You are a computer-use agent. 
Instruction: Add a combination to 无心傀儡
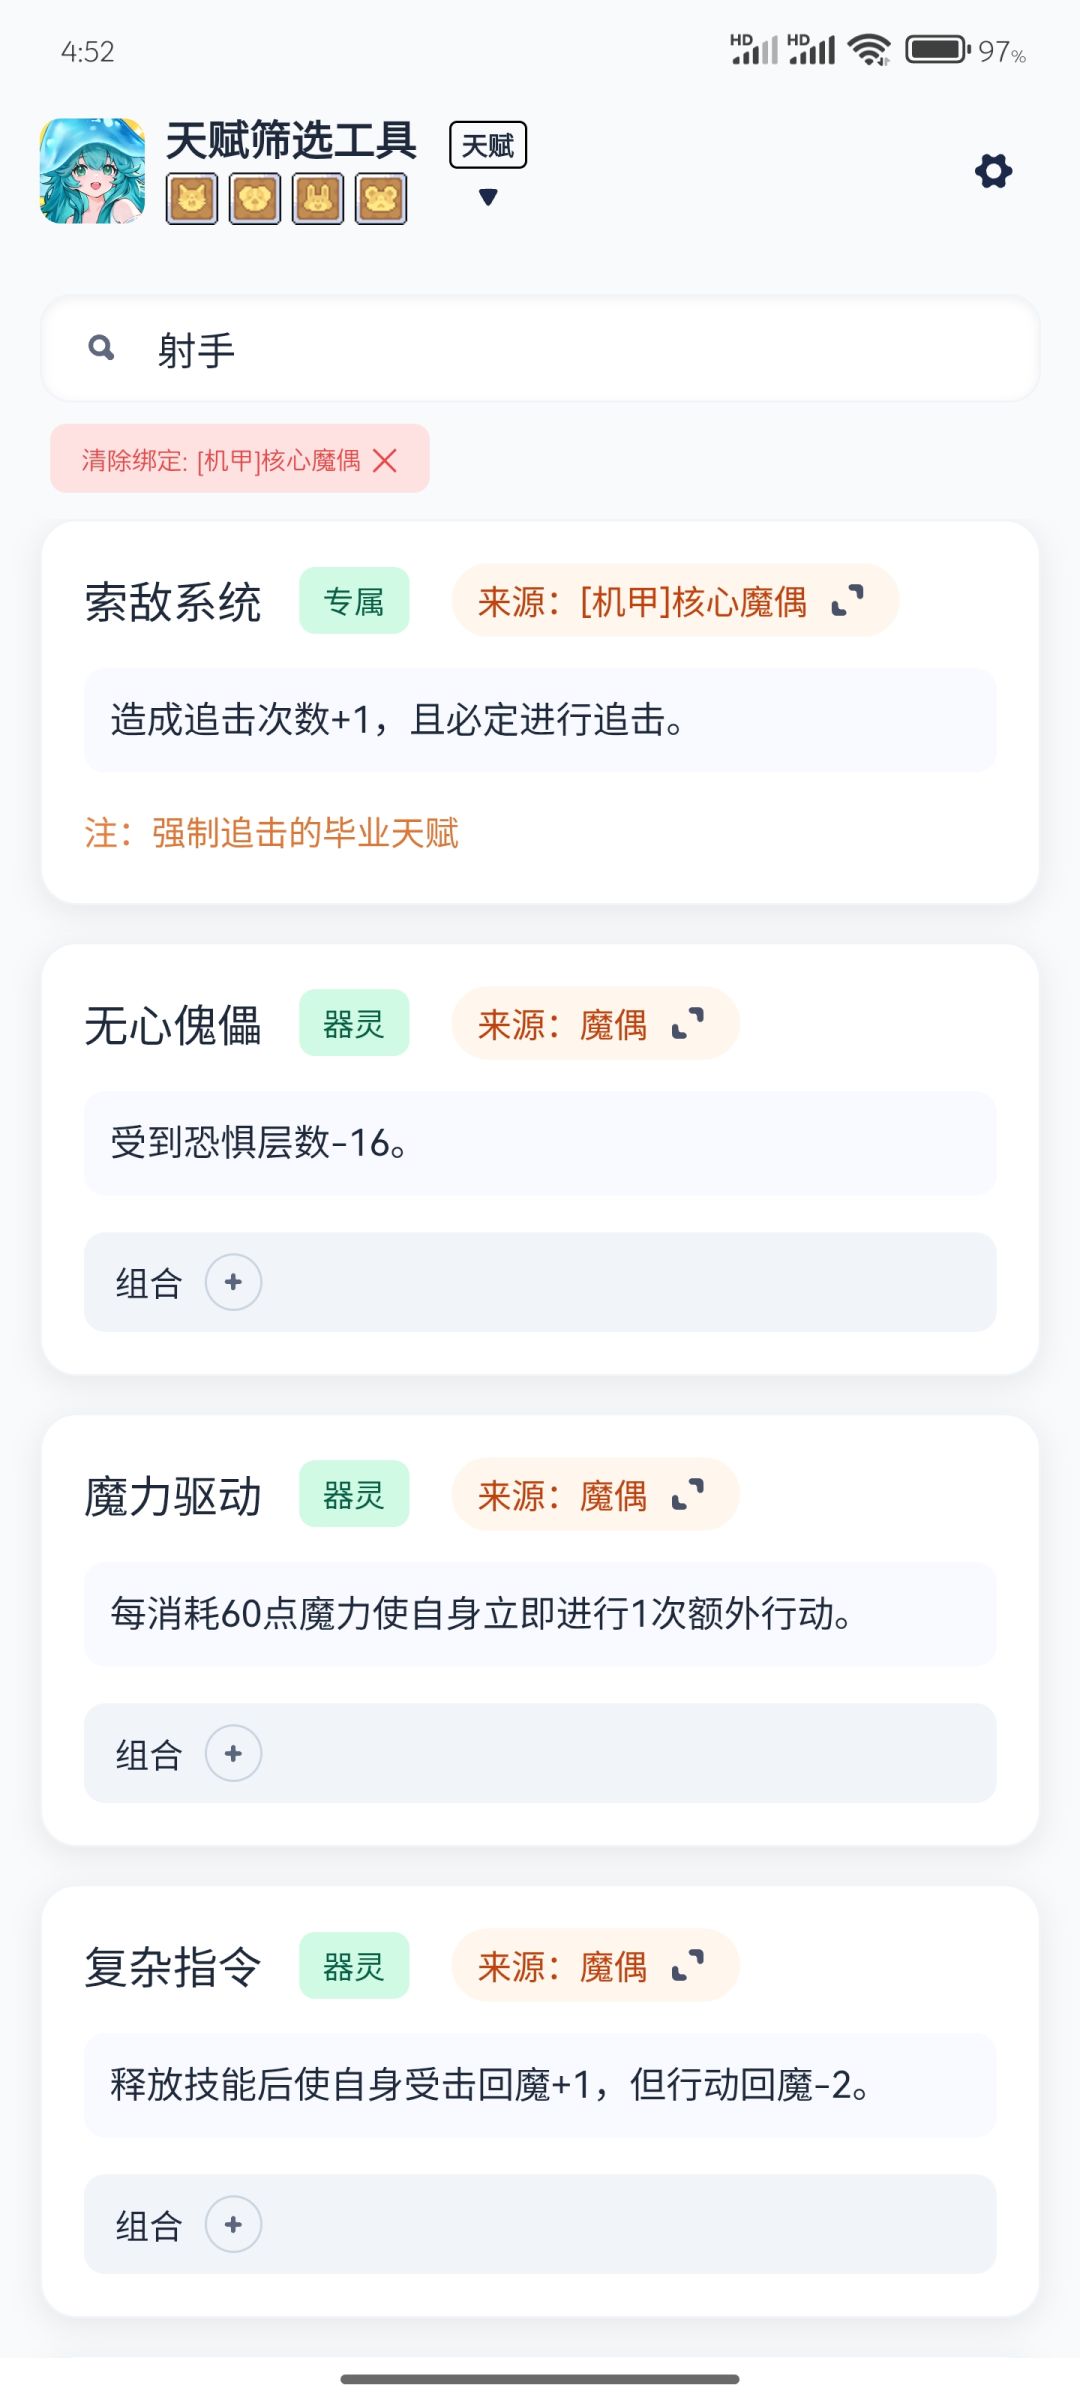[234, 1282]
